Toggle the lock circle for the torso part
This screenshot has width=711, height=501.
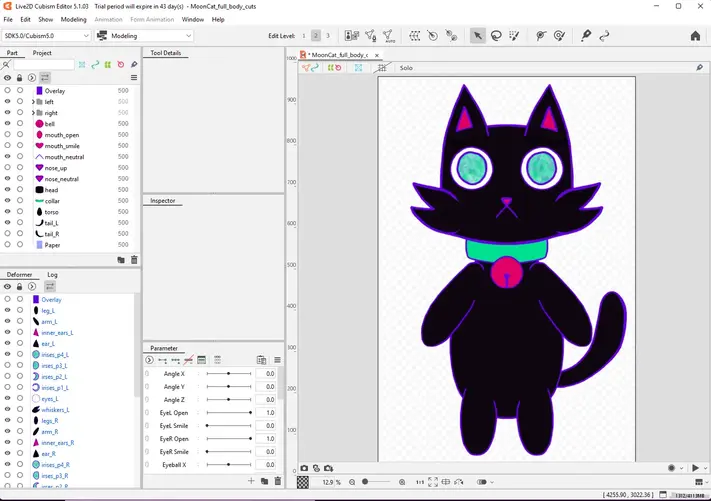[x=20, y=211]
